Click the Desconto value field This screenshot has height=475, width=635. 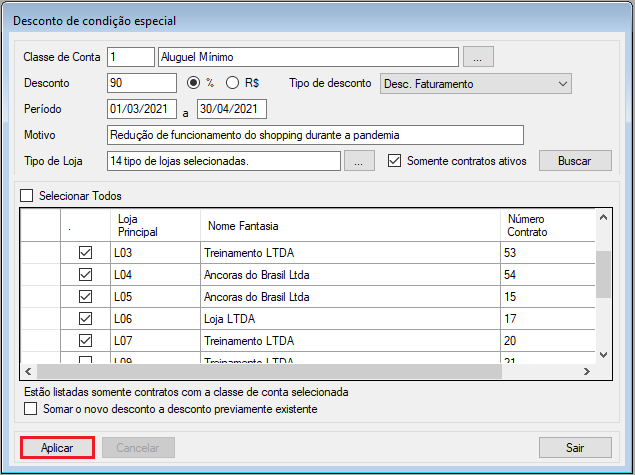point(142,83)
